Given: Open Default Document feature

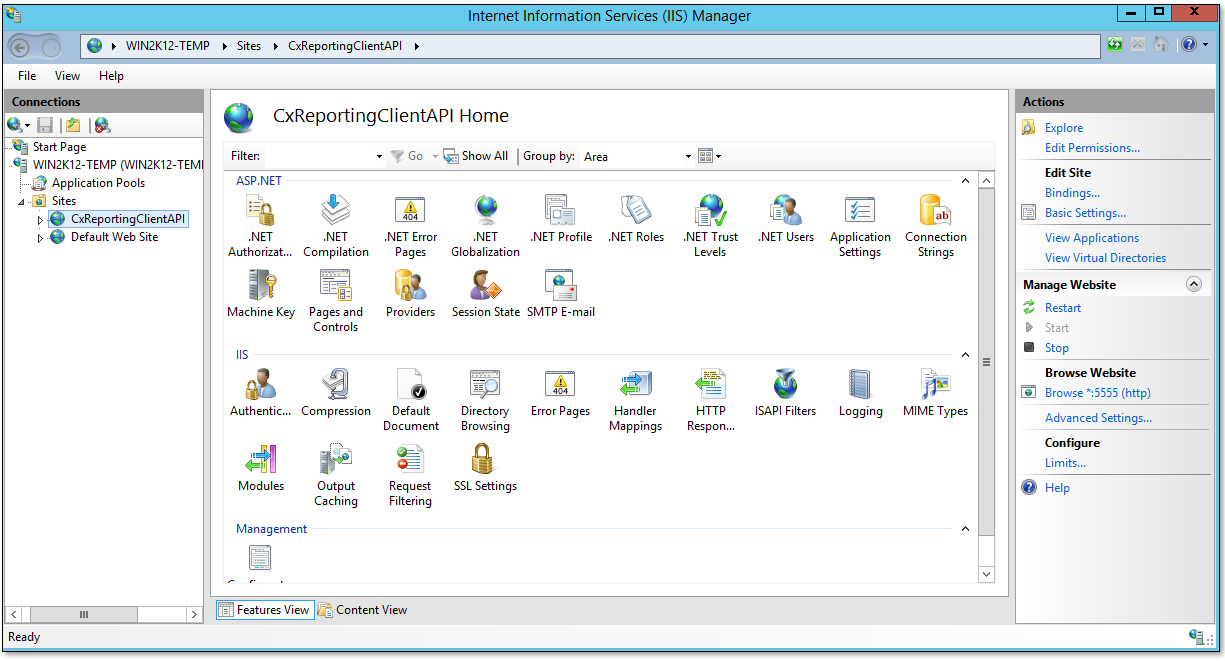Looking at the screenshot, I should [x=410, y=400].
